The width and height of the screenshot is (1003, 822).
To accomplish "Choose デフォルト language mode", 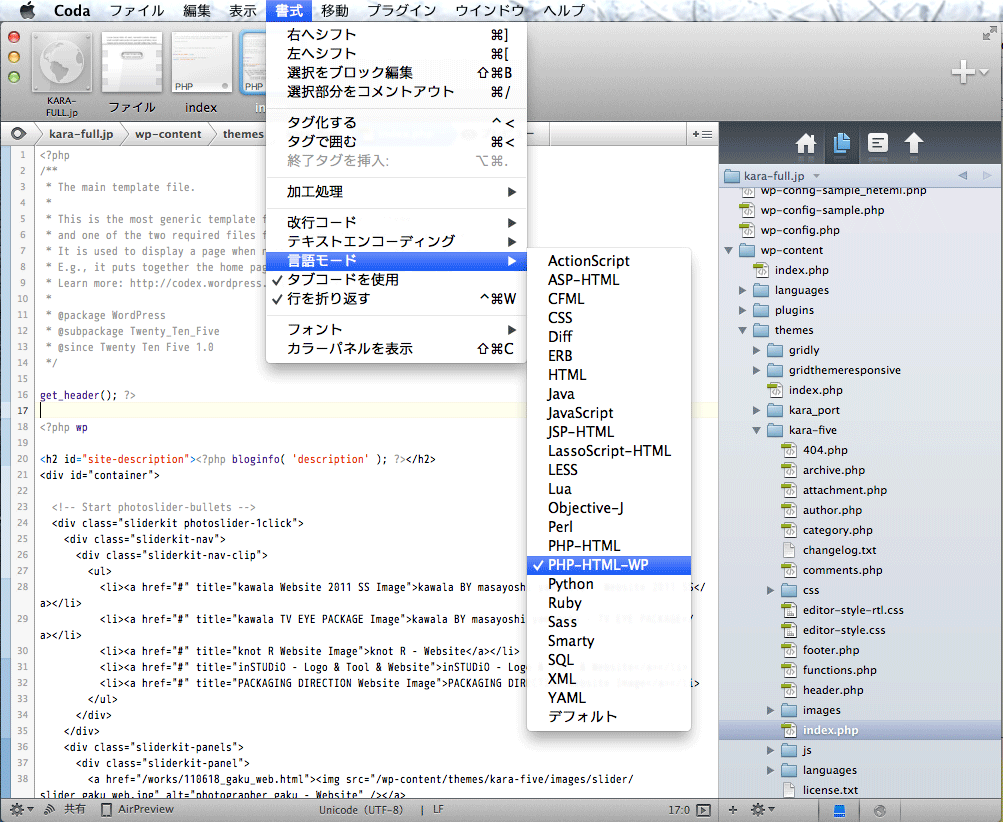I will point(608,716).
